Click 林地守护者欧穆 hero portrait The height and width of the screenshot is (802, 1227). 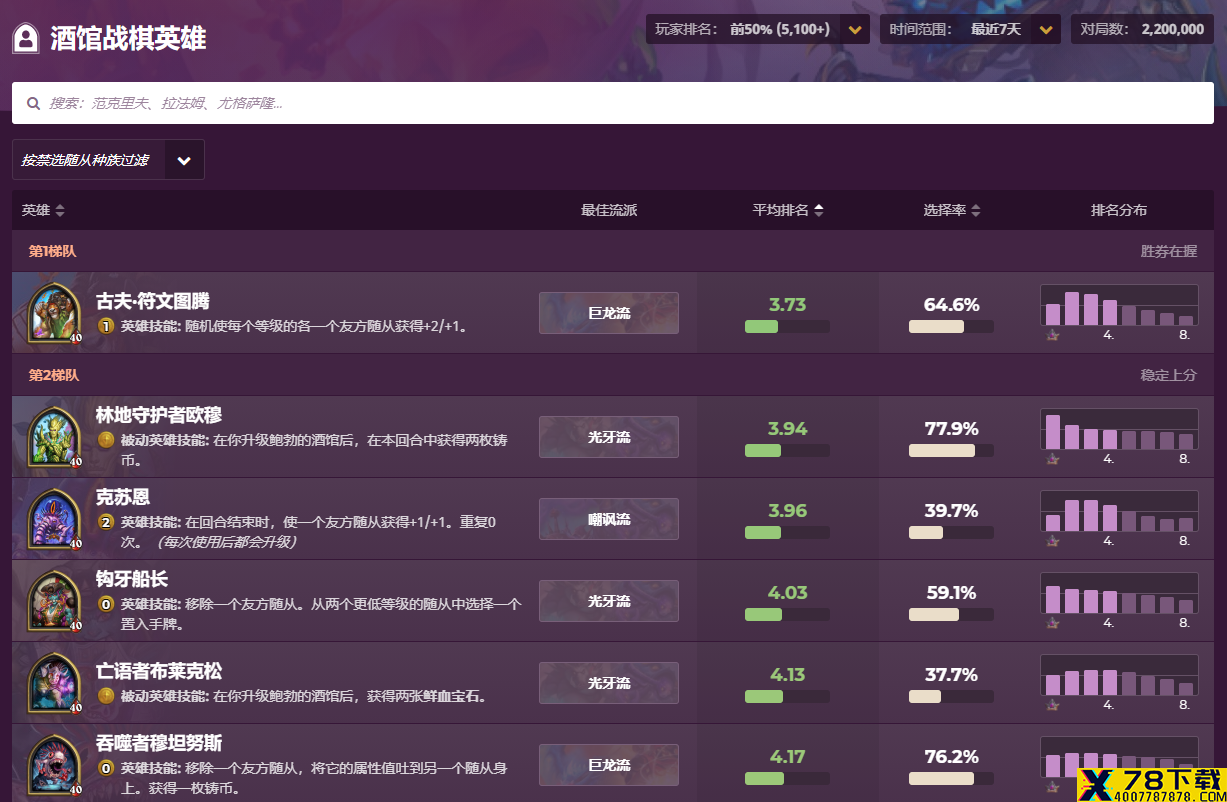coord(54,437)
